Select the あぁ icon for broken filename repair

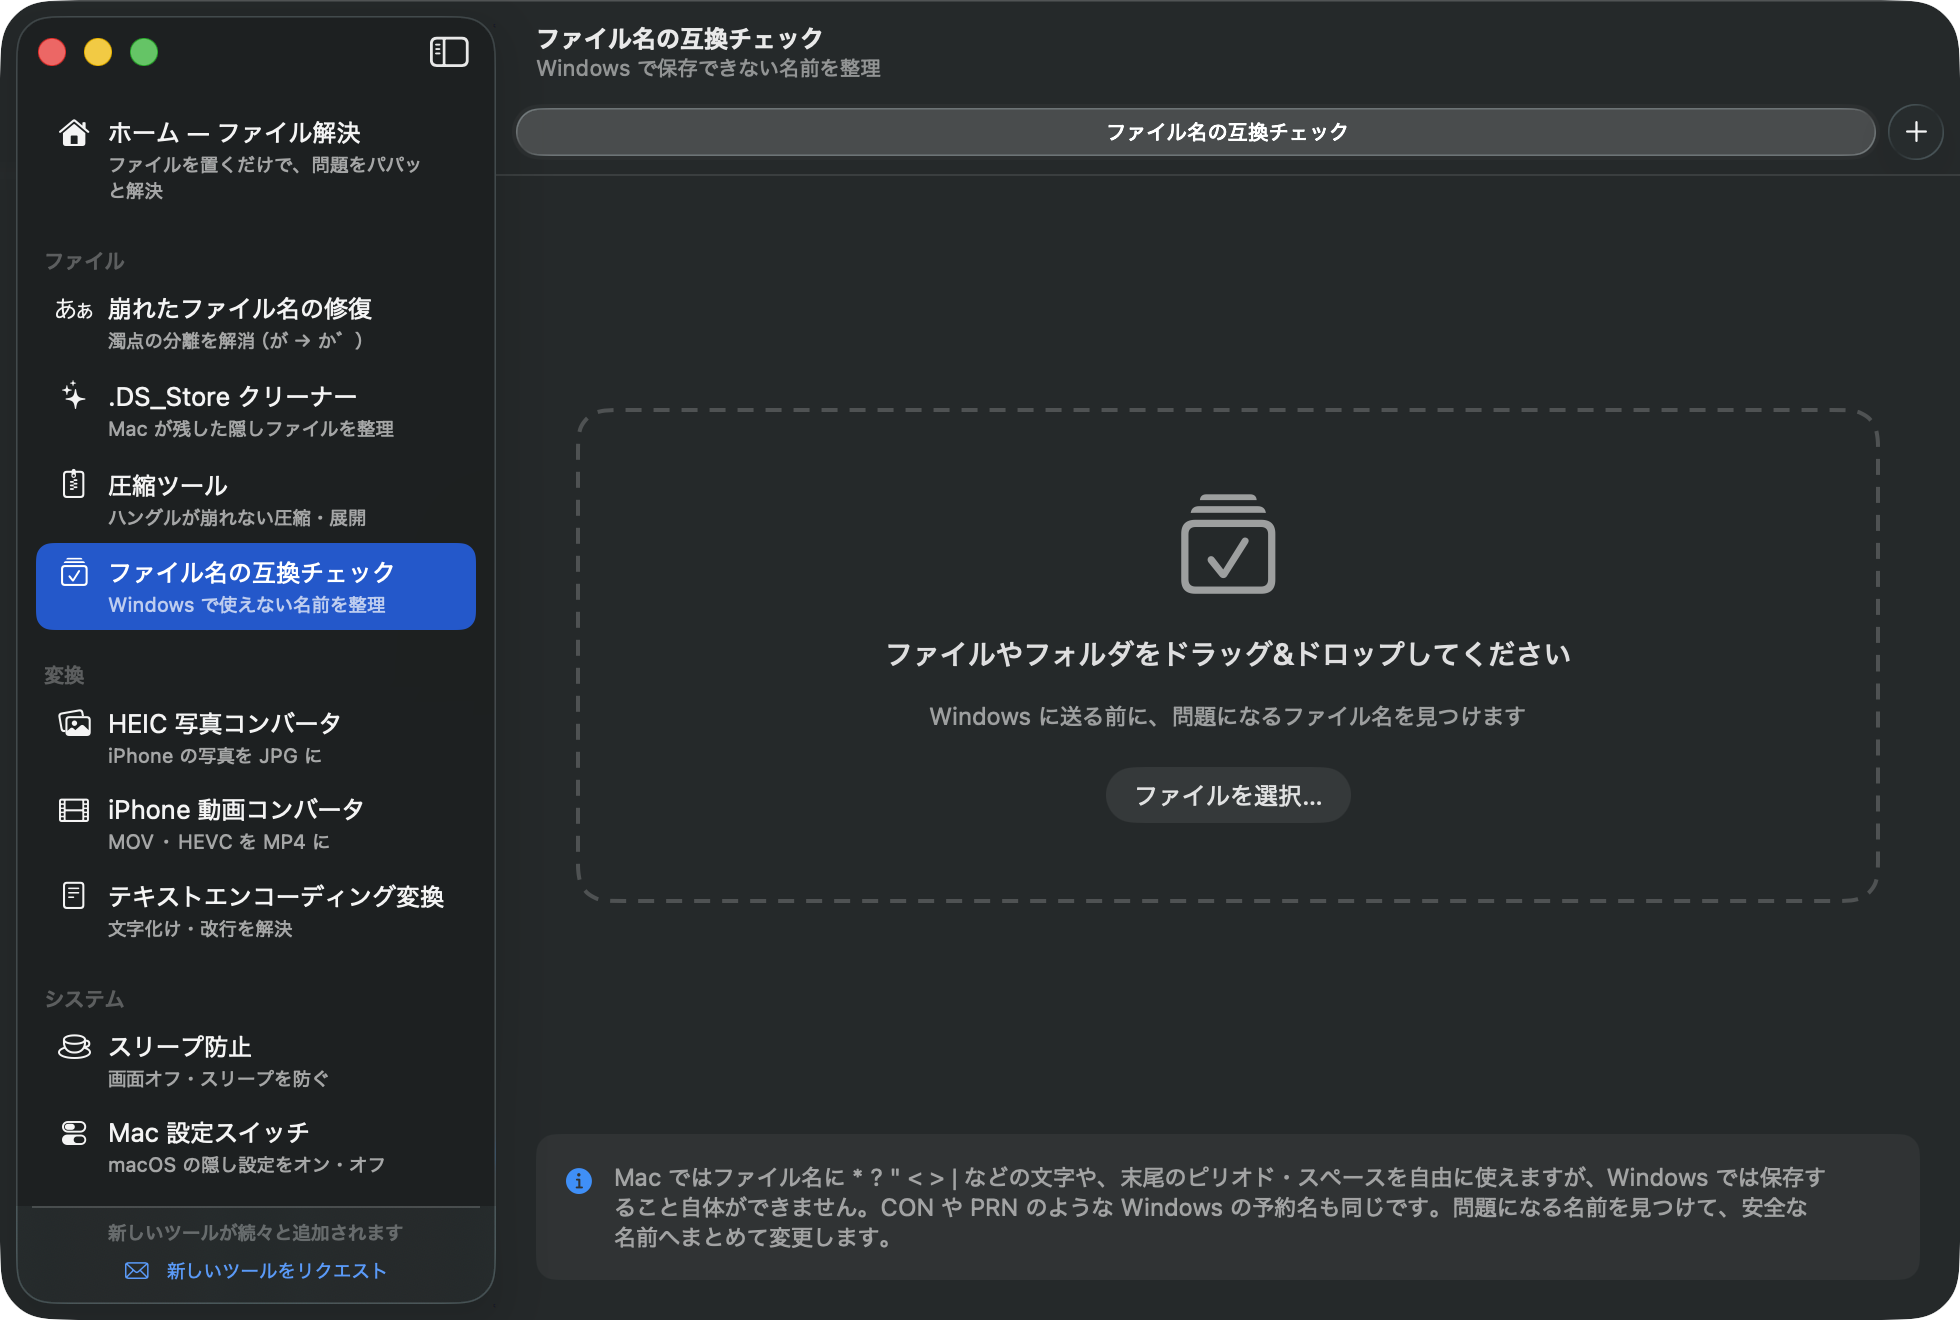click(73, 309)
